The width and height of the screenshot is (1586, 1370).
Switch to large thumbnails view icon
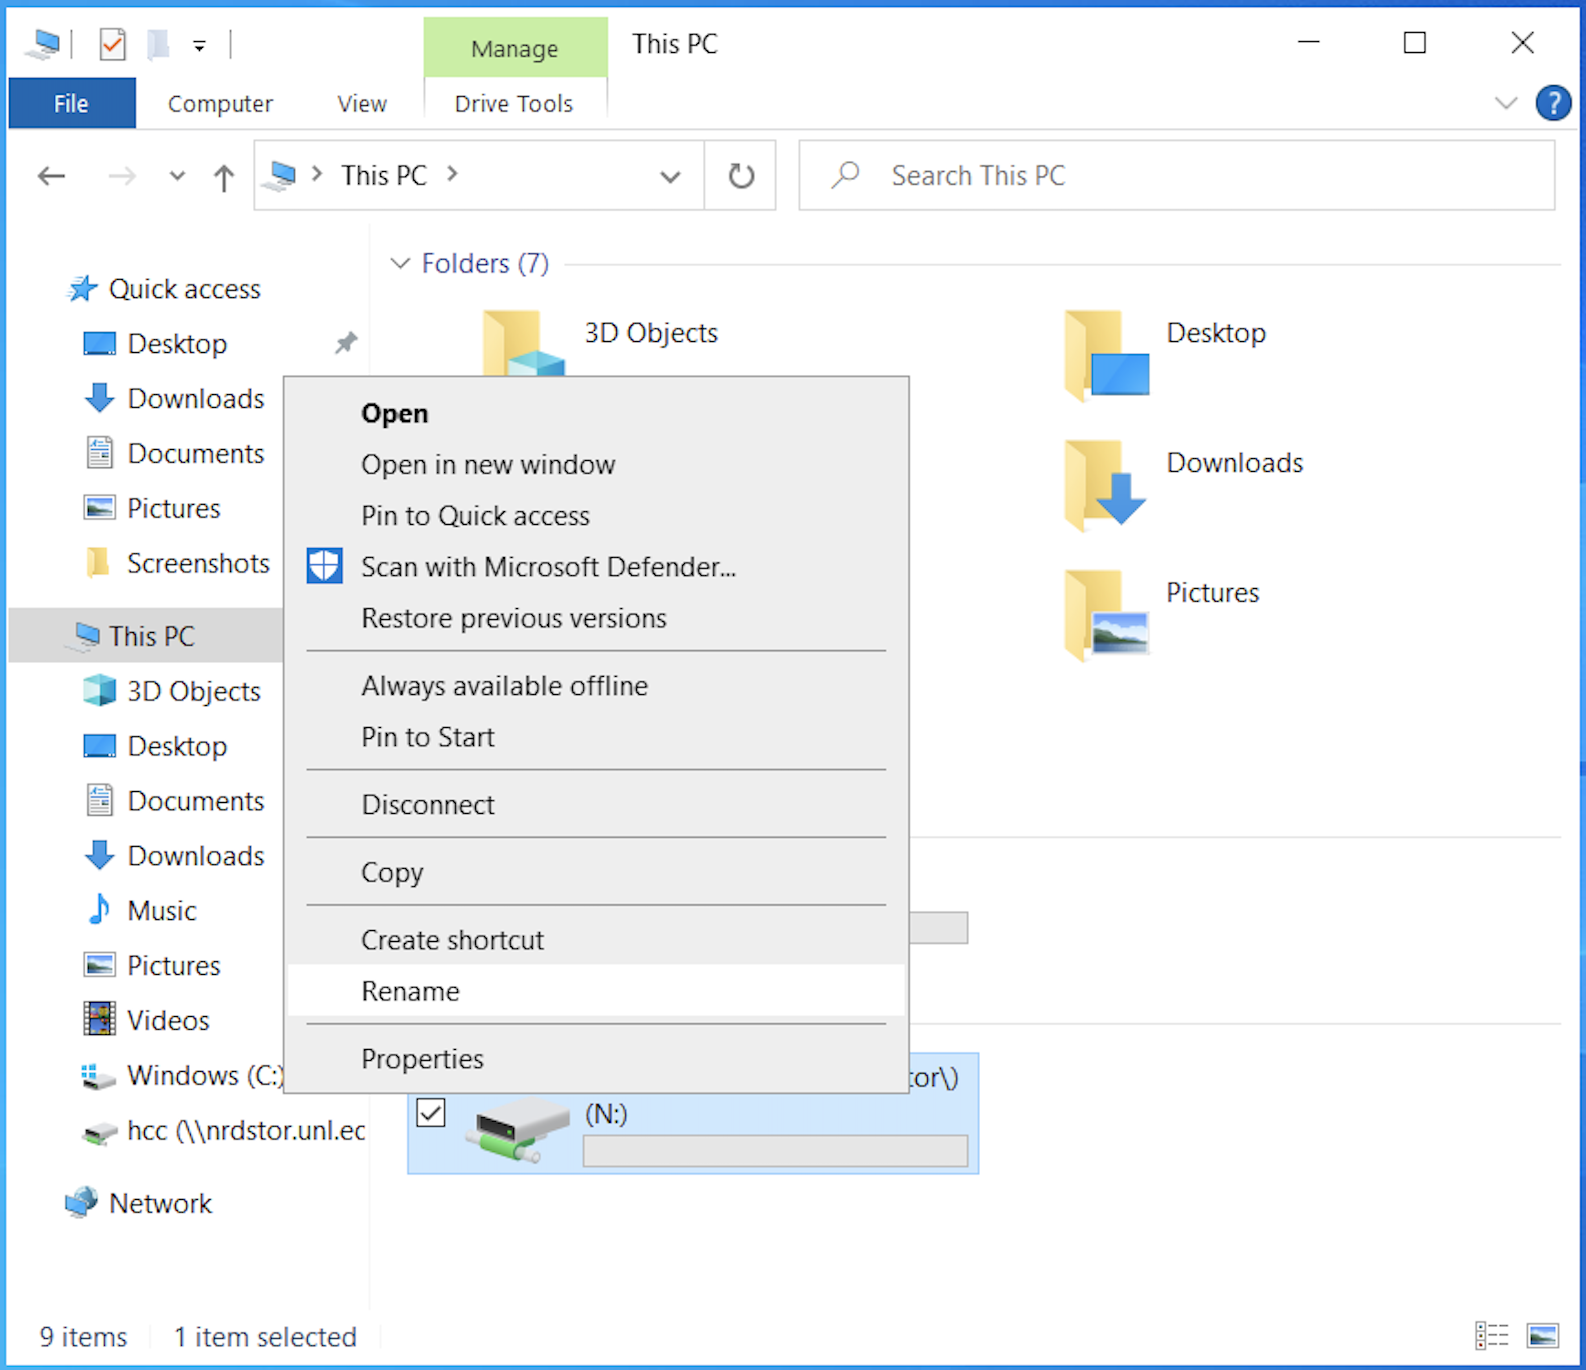(x=1542, y=1335)
